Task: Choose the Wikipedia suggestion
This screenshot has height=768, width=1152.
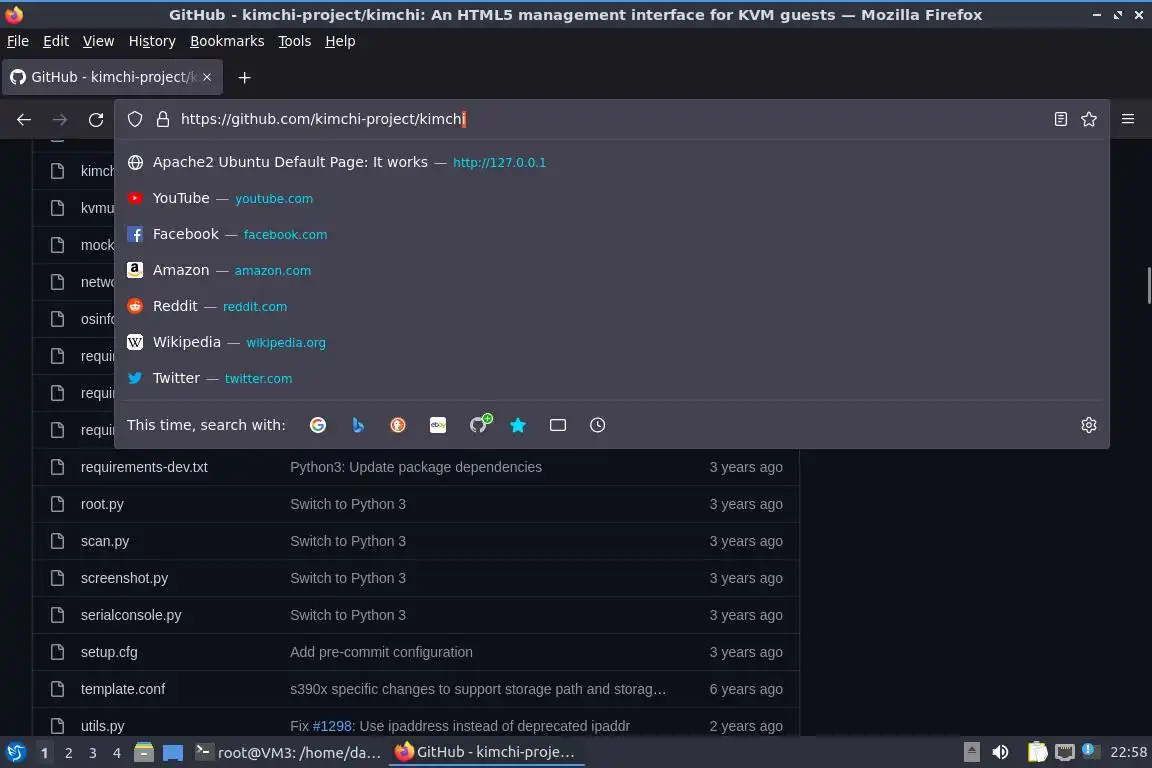Action: point(612,342)
